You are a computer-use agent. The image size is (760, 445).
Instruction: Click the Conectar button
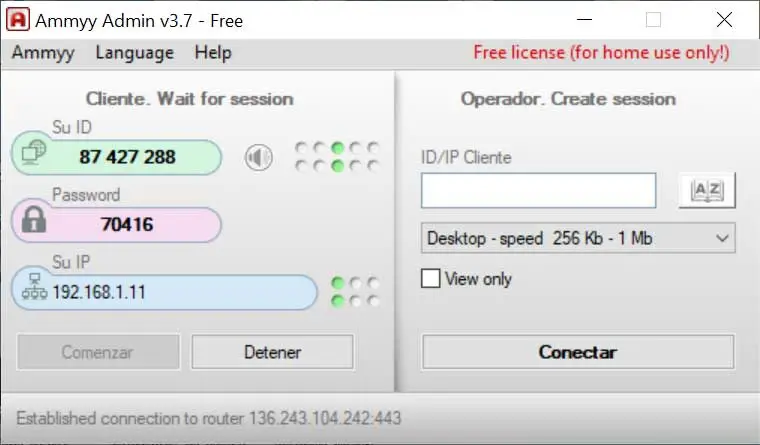click(x=578, y=352)
